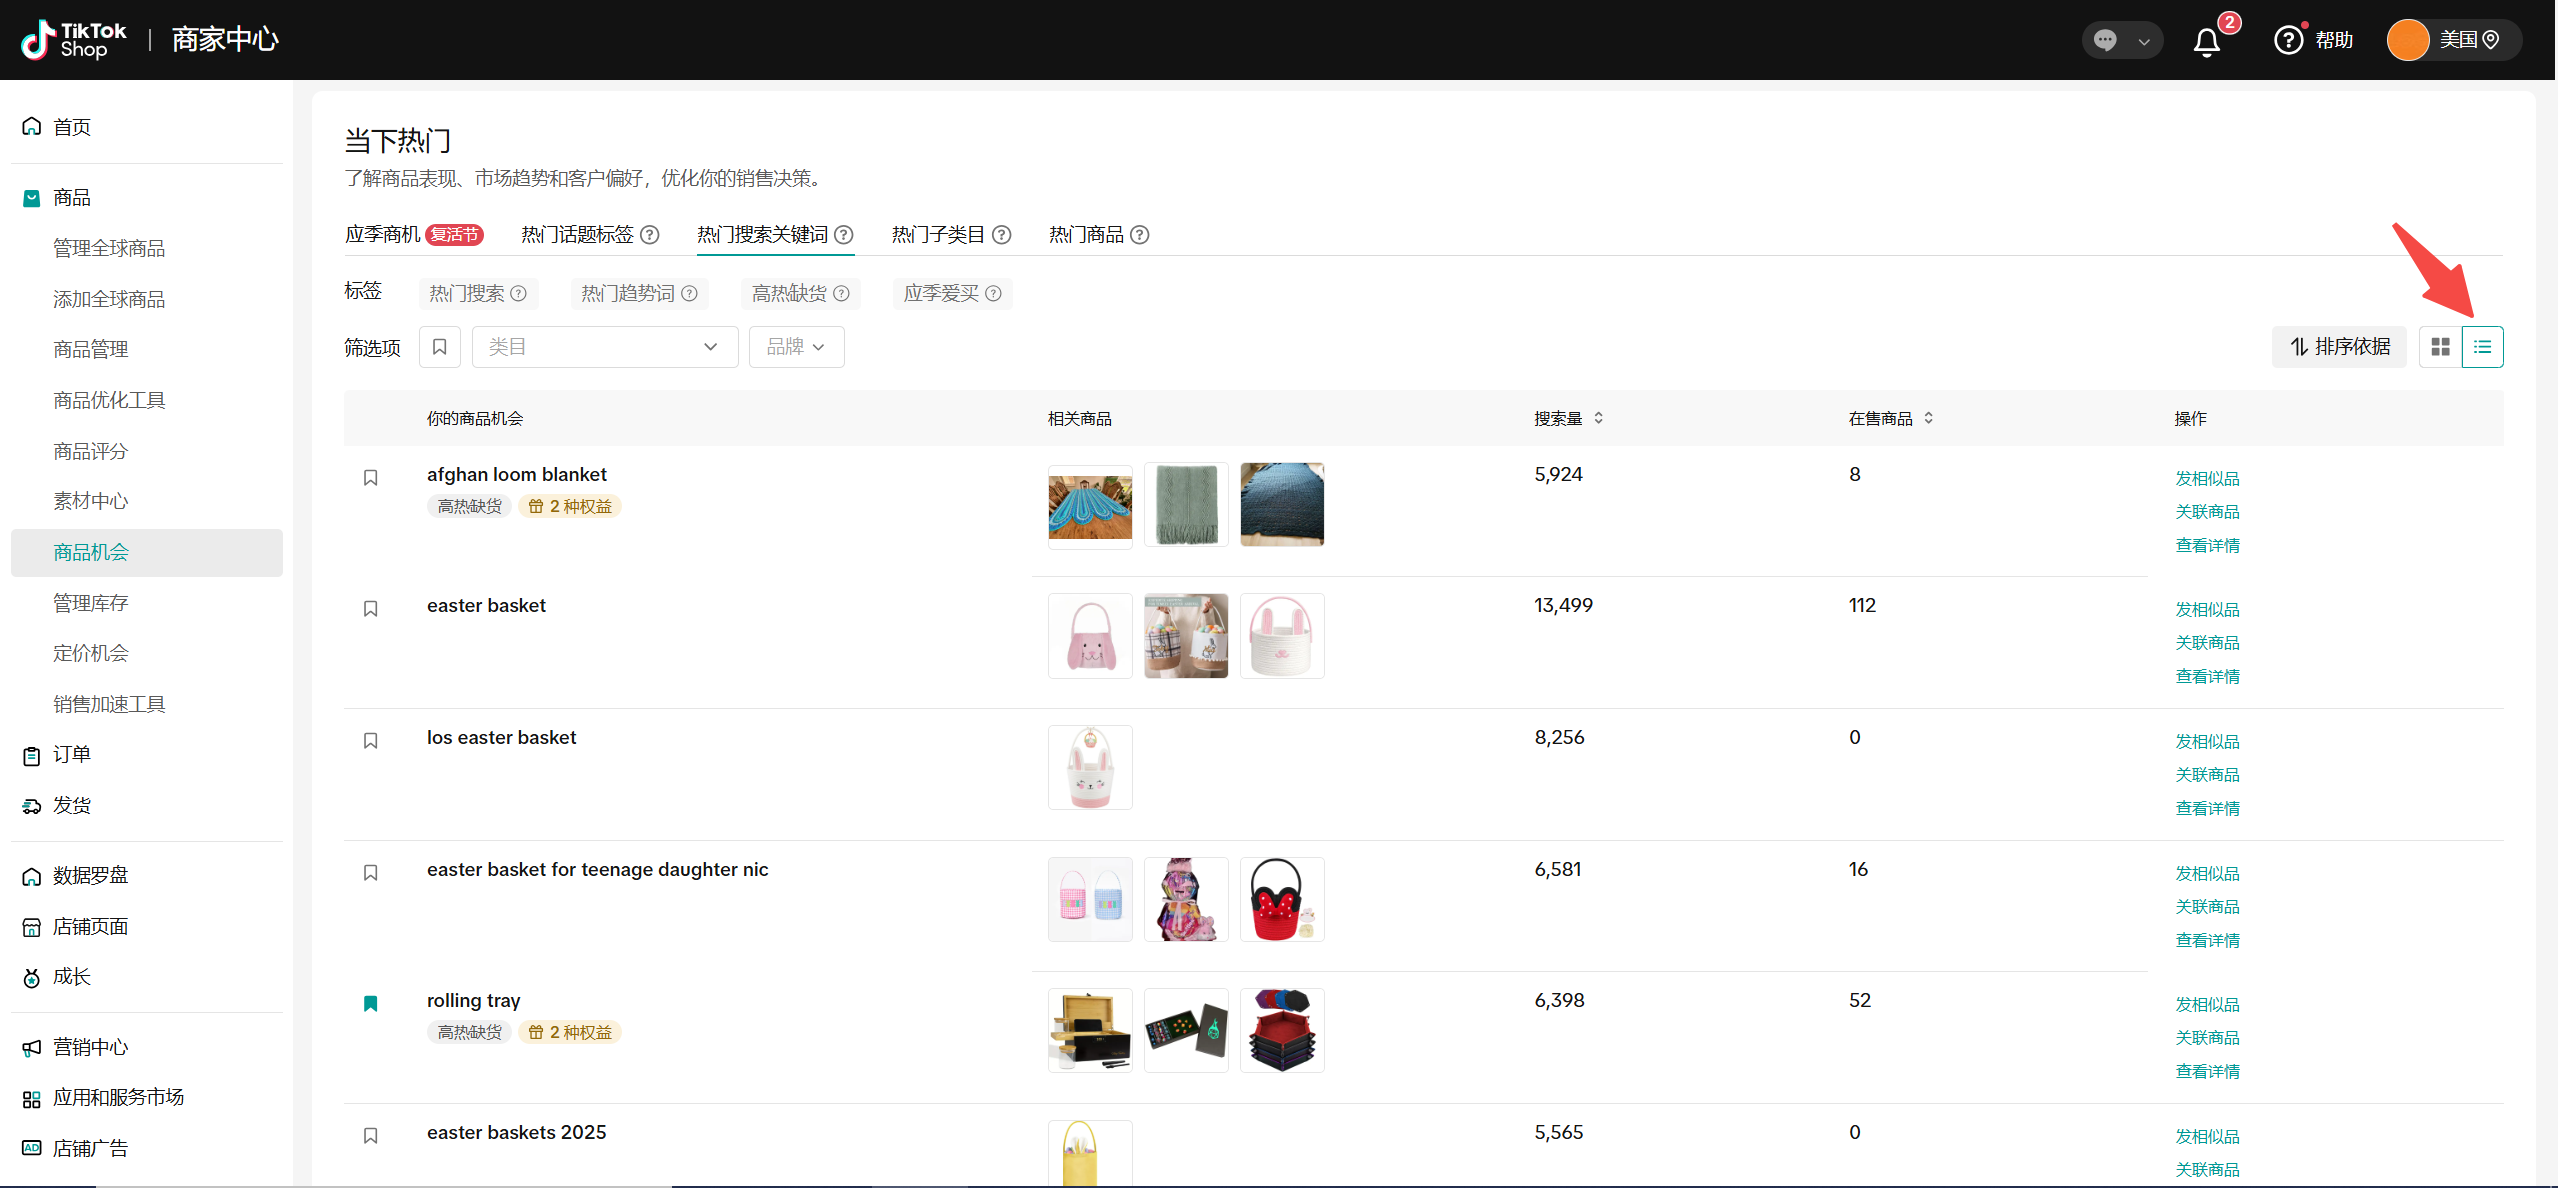Bookmark the easter basket keyword row

[370, 609]
